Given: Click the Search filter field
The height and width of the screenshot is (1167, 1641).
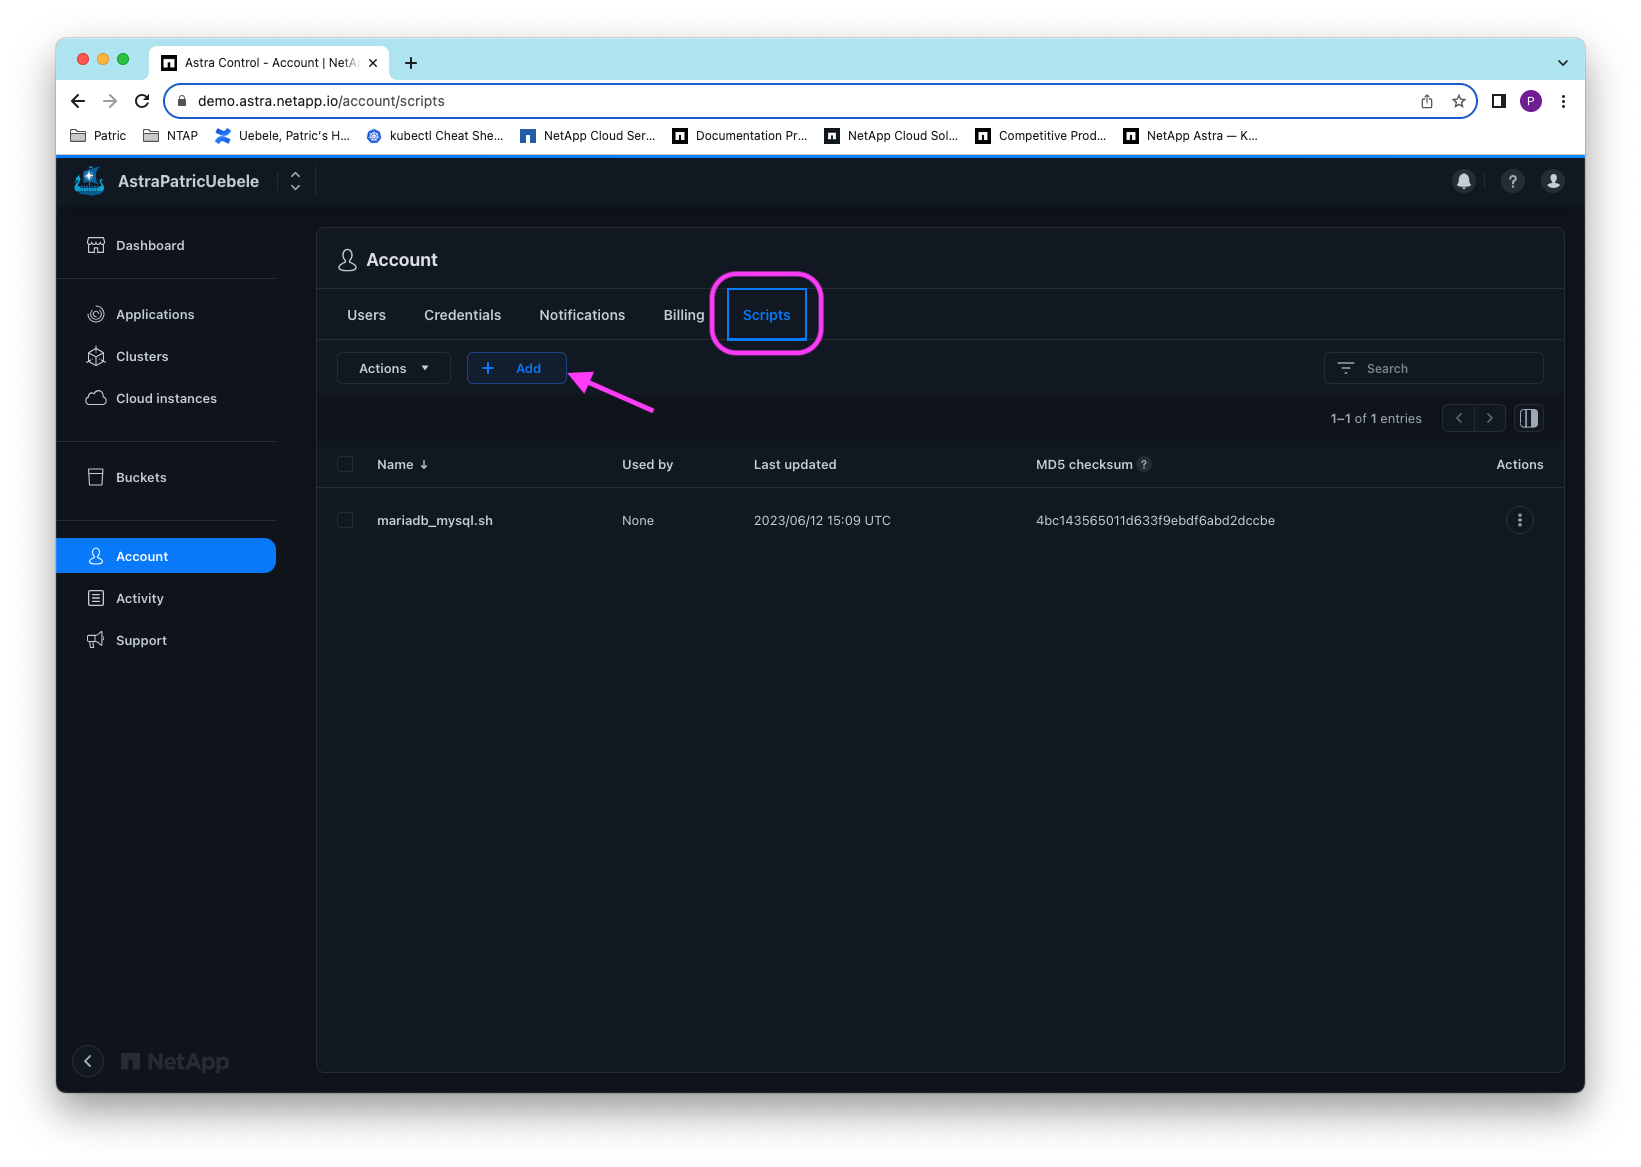Looking at the screenshot, I should click(x=1435, y=368).
